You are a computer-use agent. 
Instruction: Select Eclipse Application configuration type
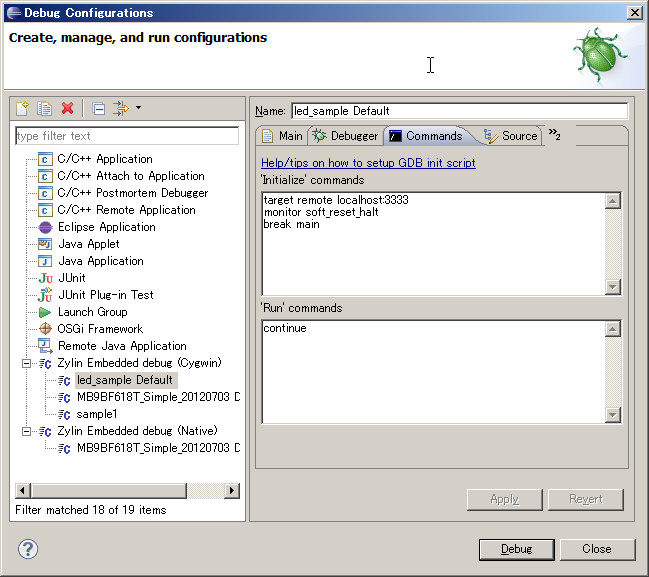pyautogui.click(x=107, y=227)
